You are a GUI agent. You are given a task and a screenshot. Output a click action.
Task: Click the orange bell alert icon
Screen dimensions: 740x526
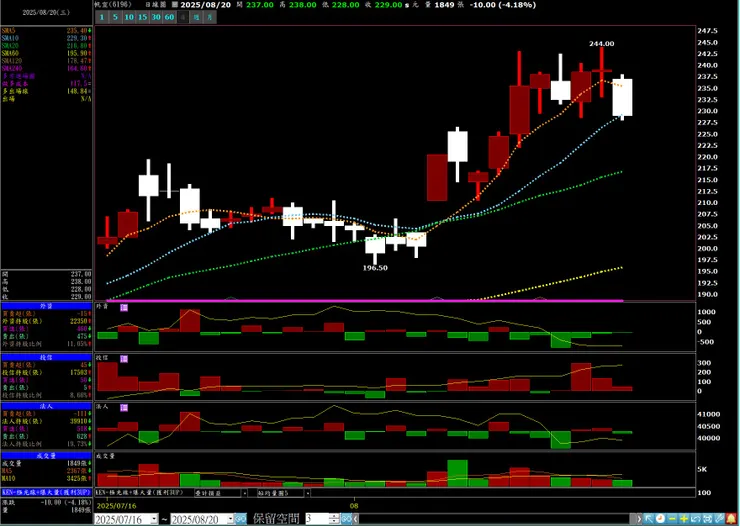point(731,519)
